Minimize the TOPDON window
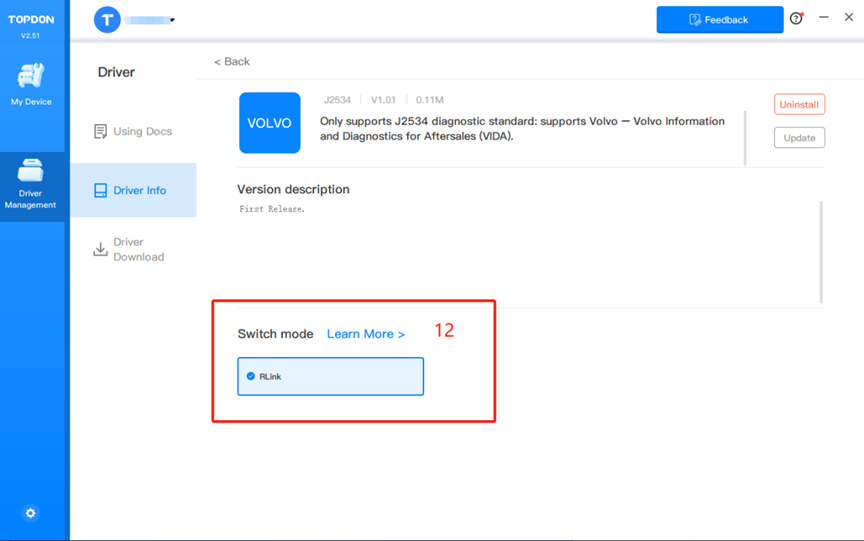Image resolution: width=864 pixels, height=541 pixels. (823, 18)
